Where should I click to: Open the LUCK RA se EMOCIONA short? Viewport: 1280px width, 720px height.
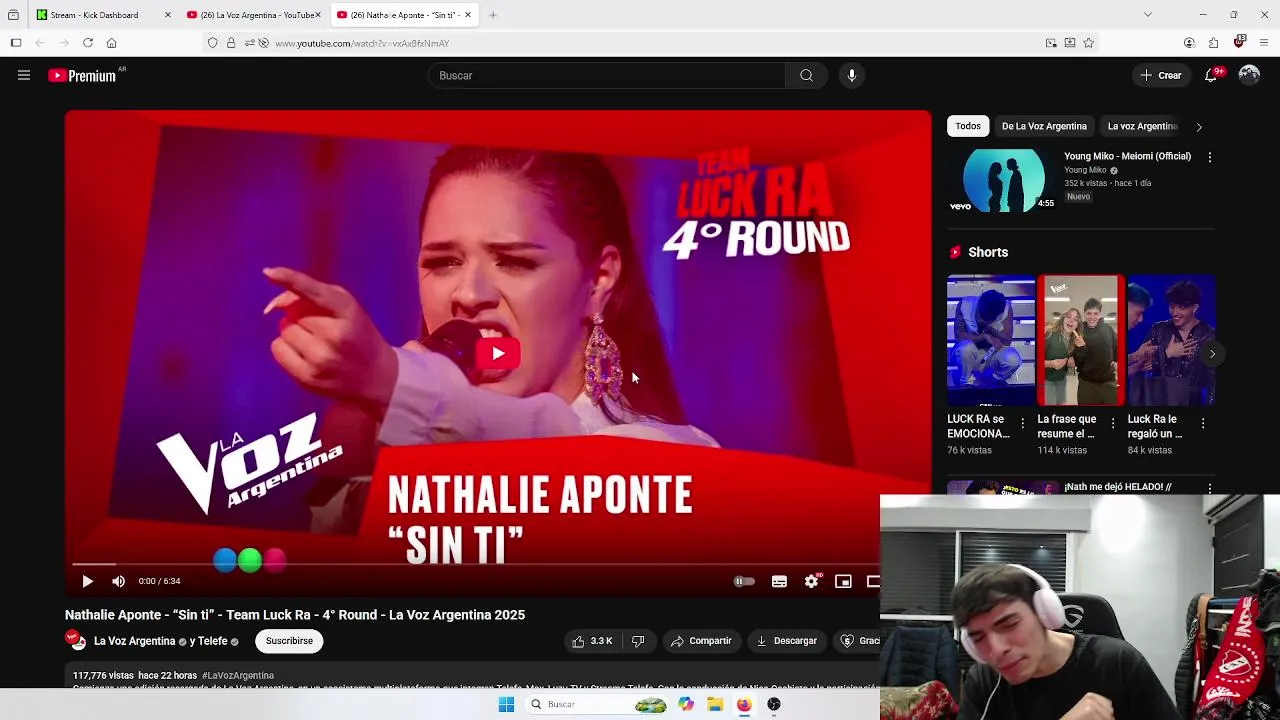click(991, 340)
